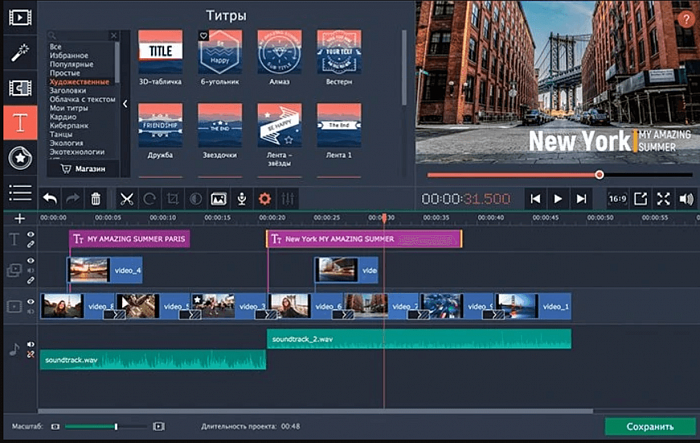Screen dimensions: 700x443
Task: Start voice recording with microphone icon
Action: coord(242,199)
